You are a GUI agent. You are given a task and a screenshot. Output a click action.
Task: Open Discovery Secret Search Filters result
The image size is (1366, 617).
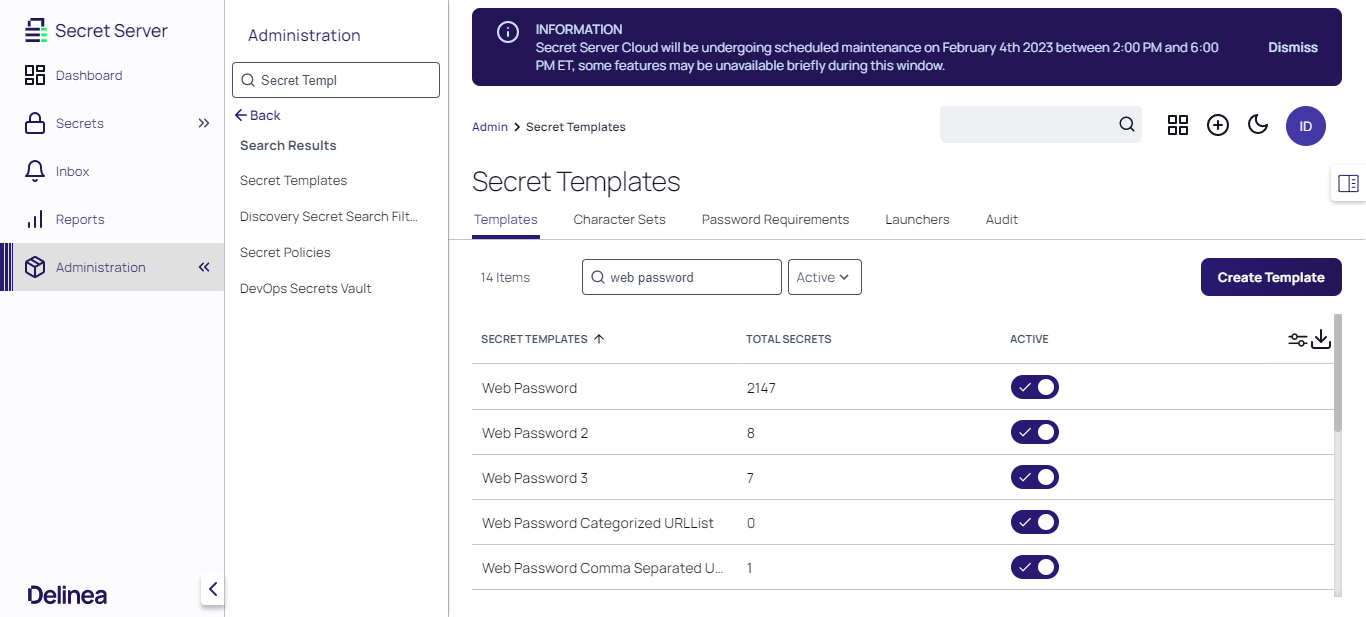click(329, 217)
